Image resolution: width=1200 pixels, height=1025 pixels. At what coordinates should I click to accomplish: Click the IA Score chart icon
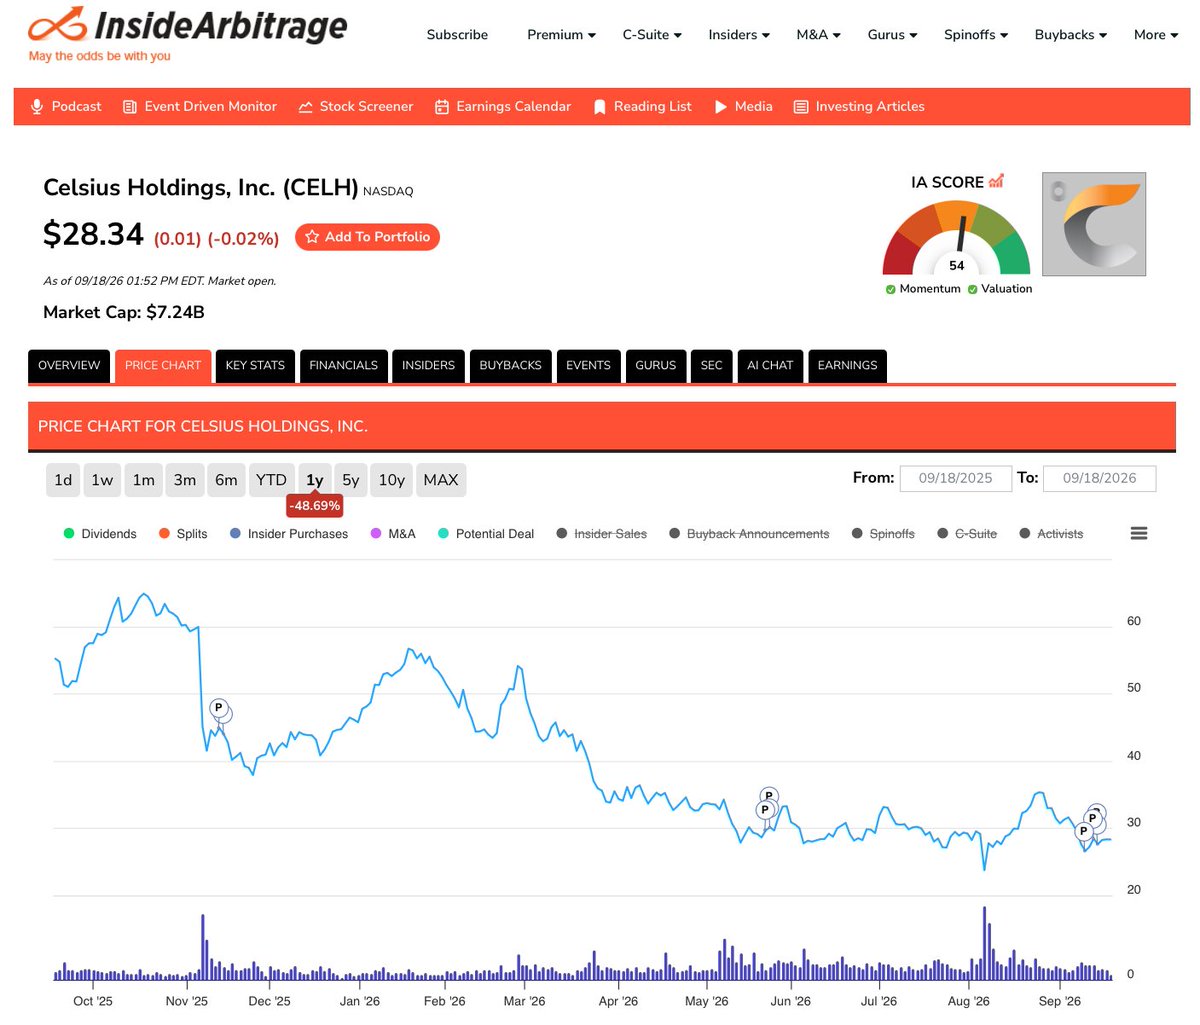click(996, 181)
